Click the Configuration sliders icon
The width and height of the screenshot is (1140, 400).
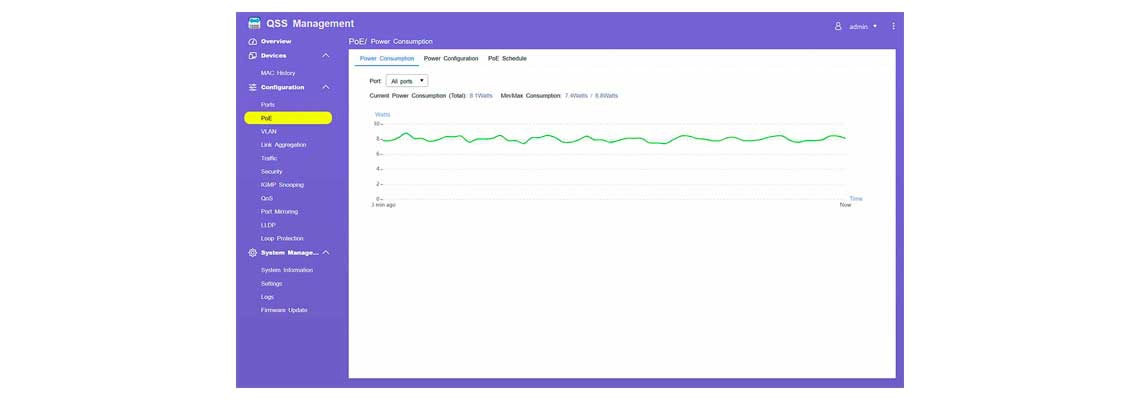click(x=252, y=87)
